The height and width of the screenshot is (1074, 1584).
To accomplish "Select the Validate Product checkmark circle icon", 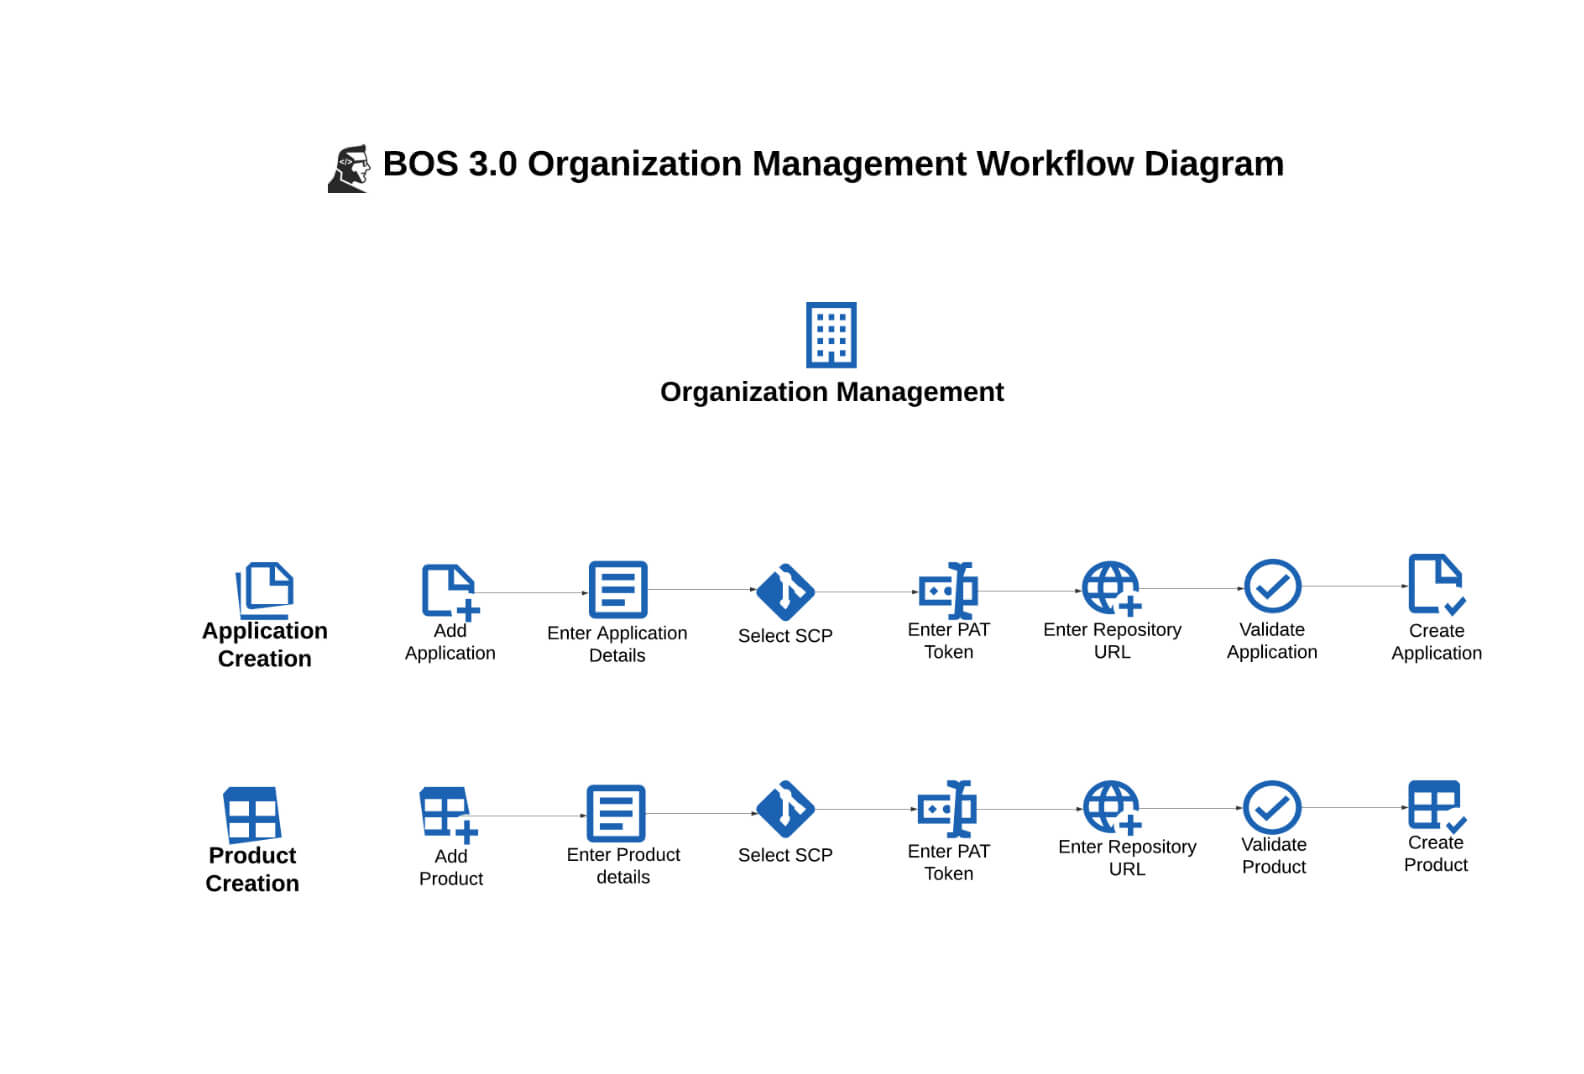I will click(1272, 807).
